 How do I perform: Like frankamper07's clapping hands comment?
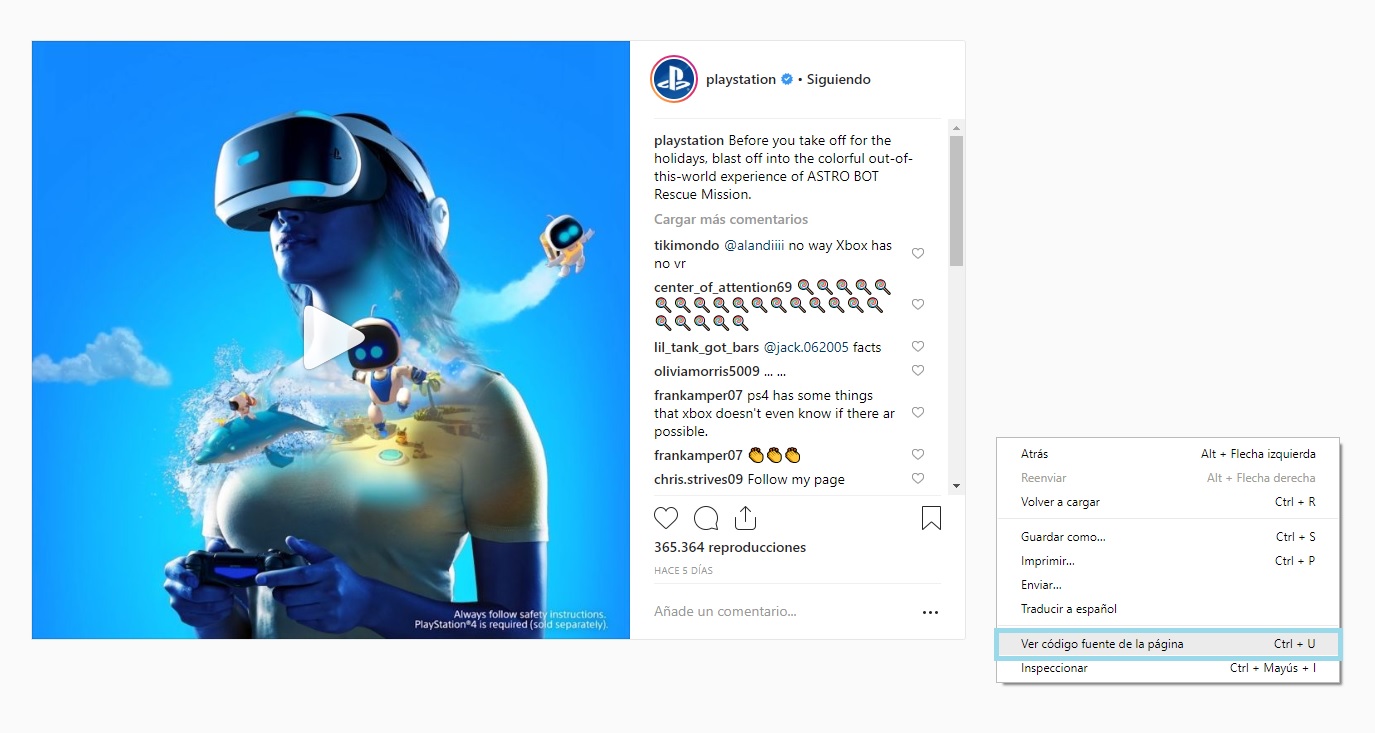pos(918,455)
